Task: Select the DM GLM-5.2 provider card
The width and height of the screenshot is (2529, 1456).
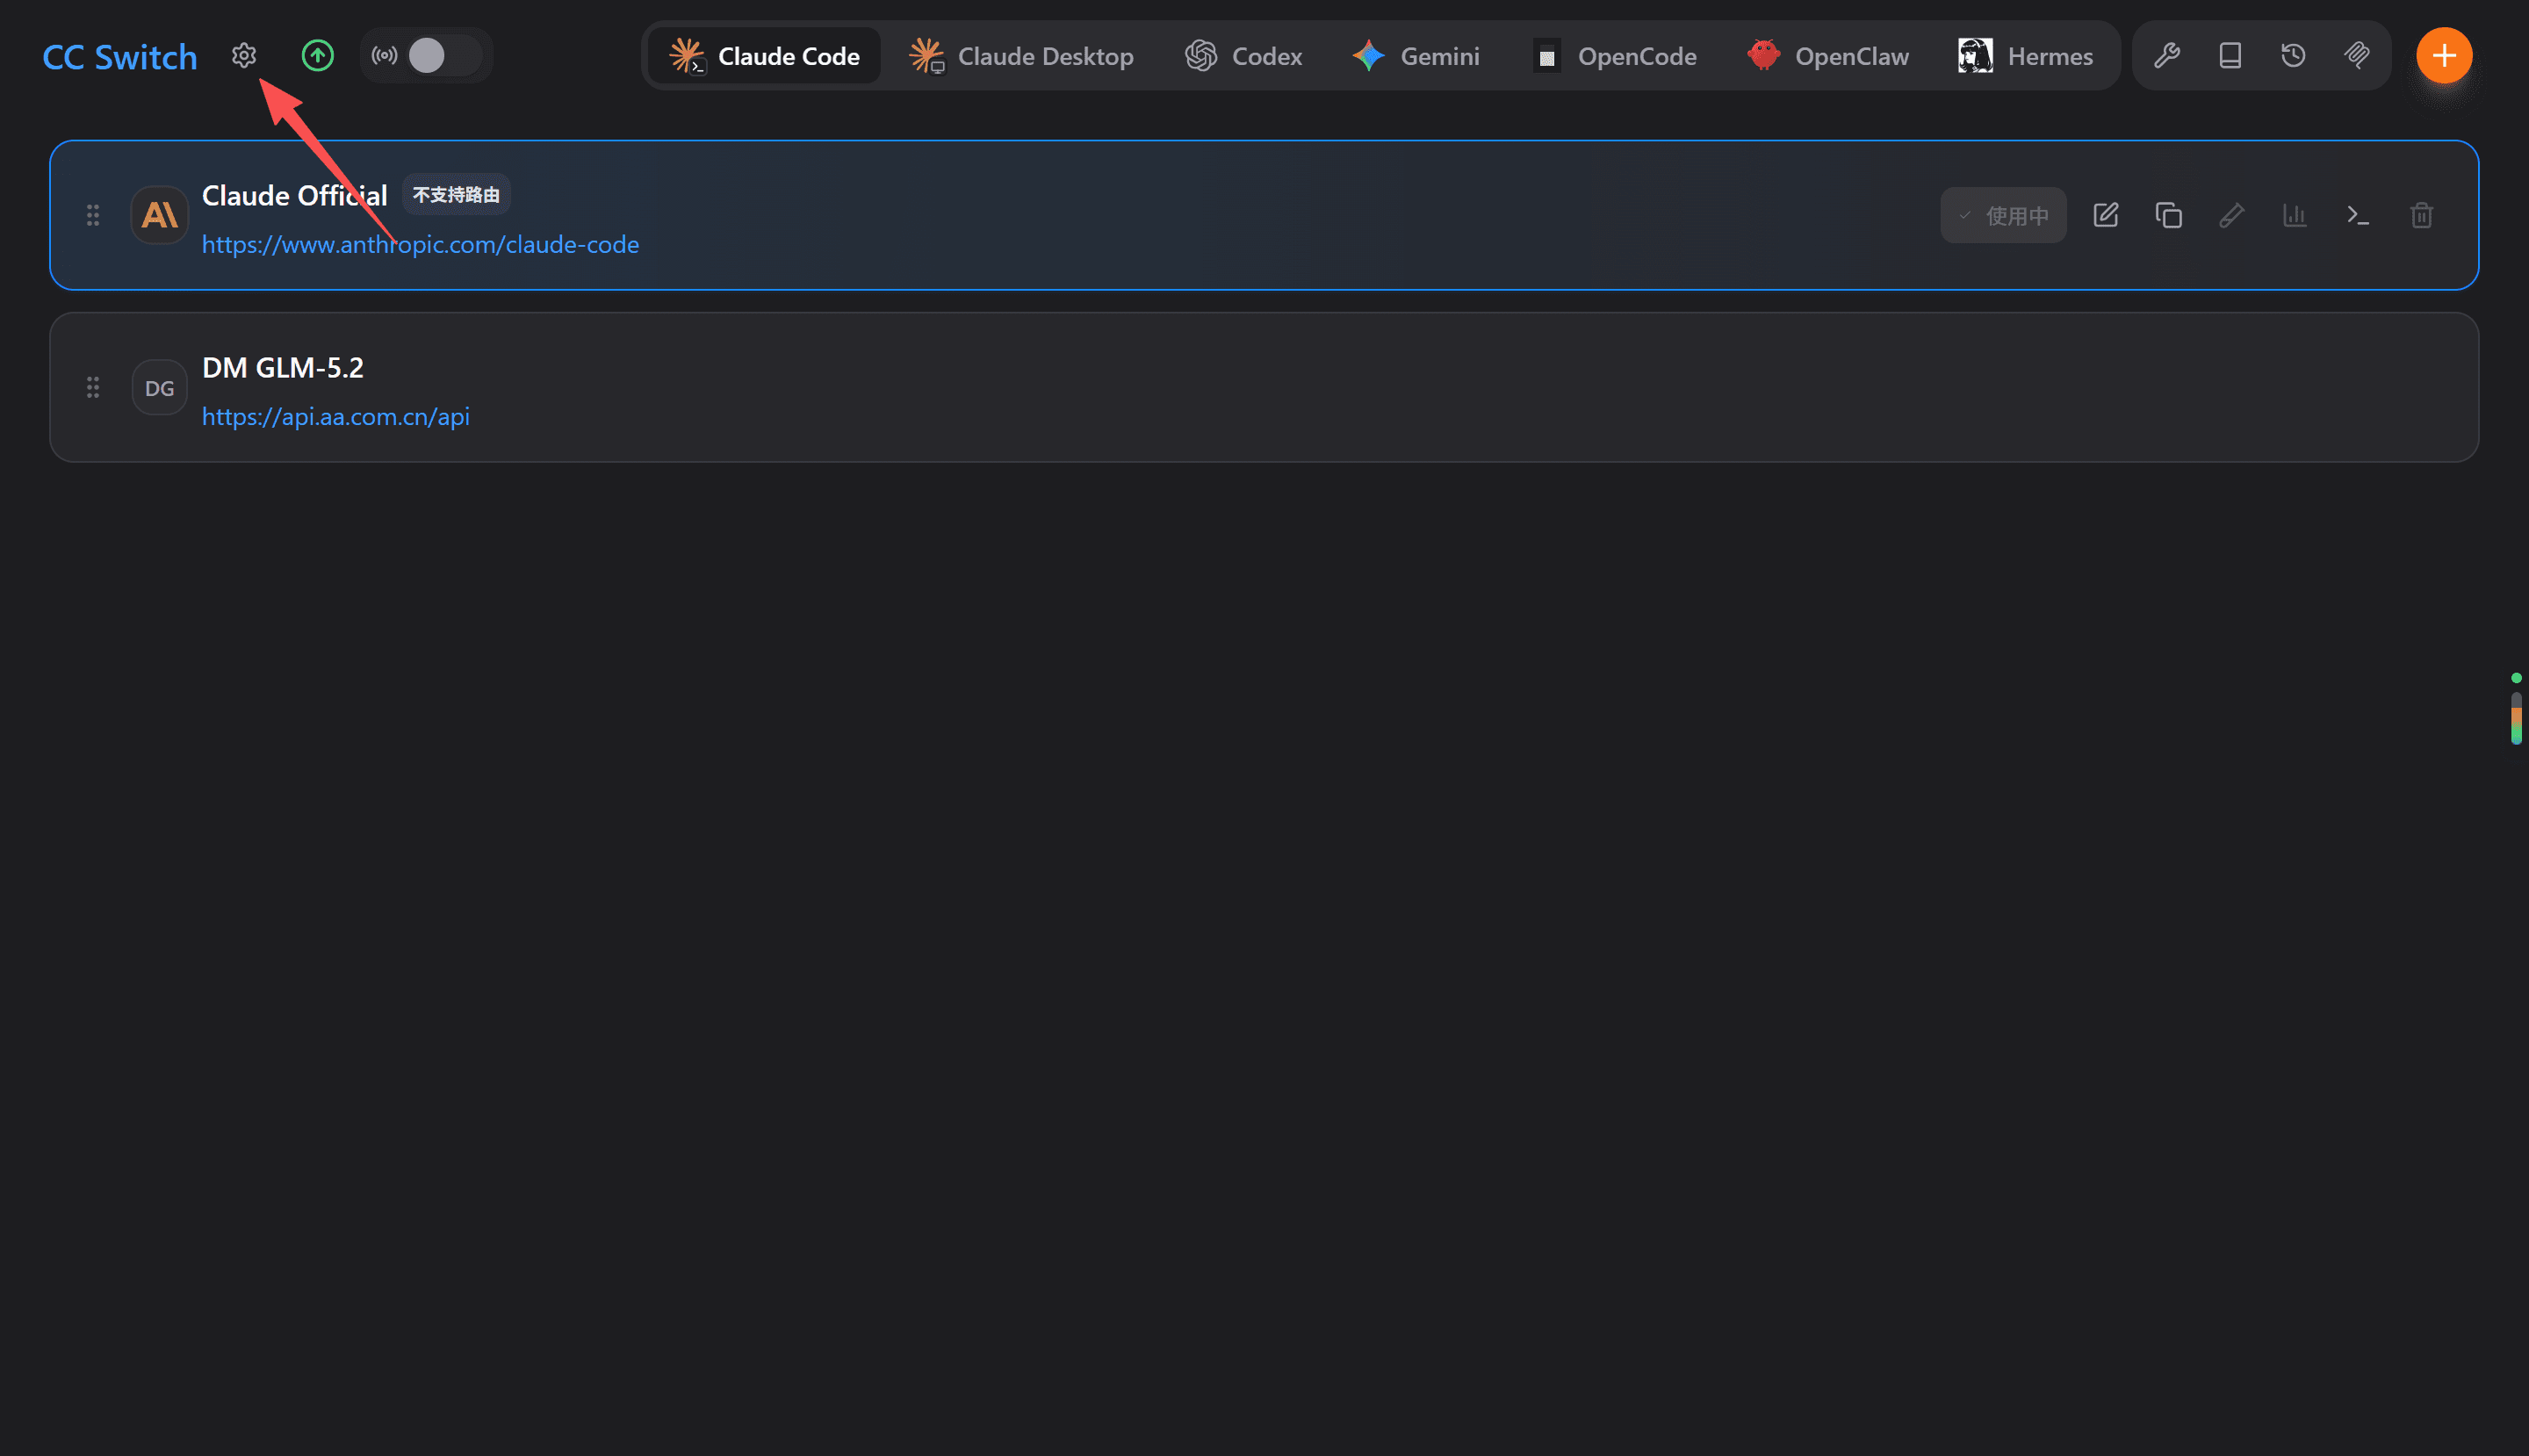Action: tap(1264, 387)
